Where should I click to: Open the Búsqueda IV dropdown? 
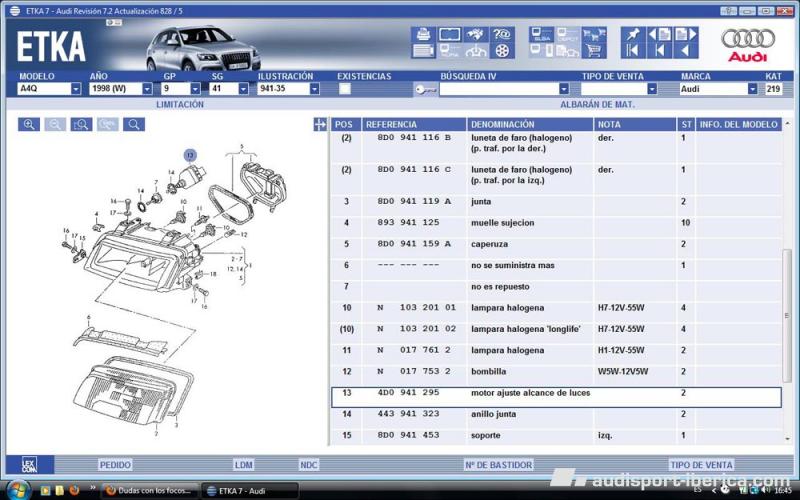[x=564, y=89]
